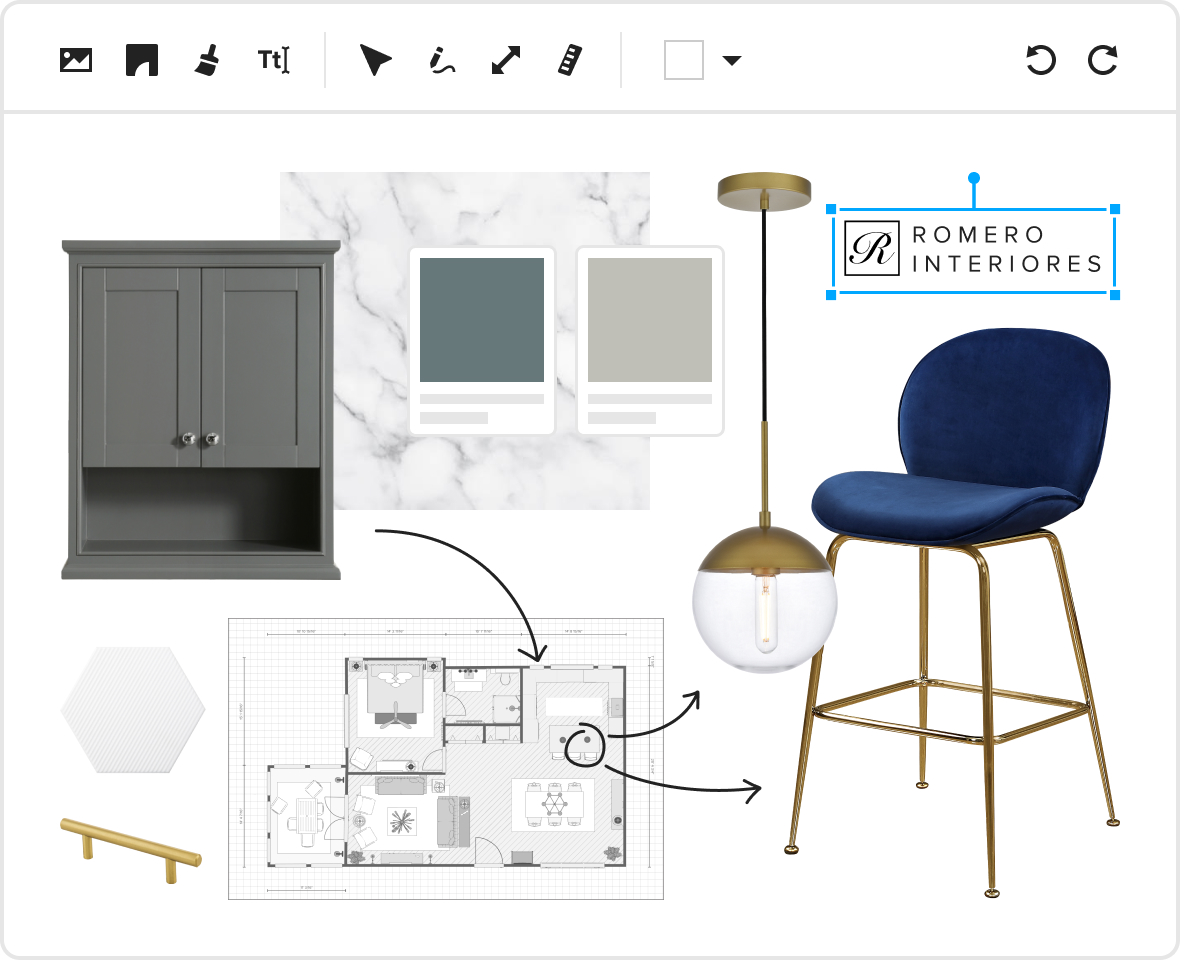Select the paint brush tool
Screen dimensions: 1190x960
click(207, 60)
